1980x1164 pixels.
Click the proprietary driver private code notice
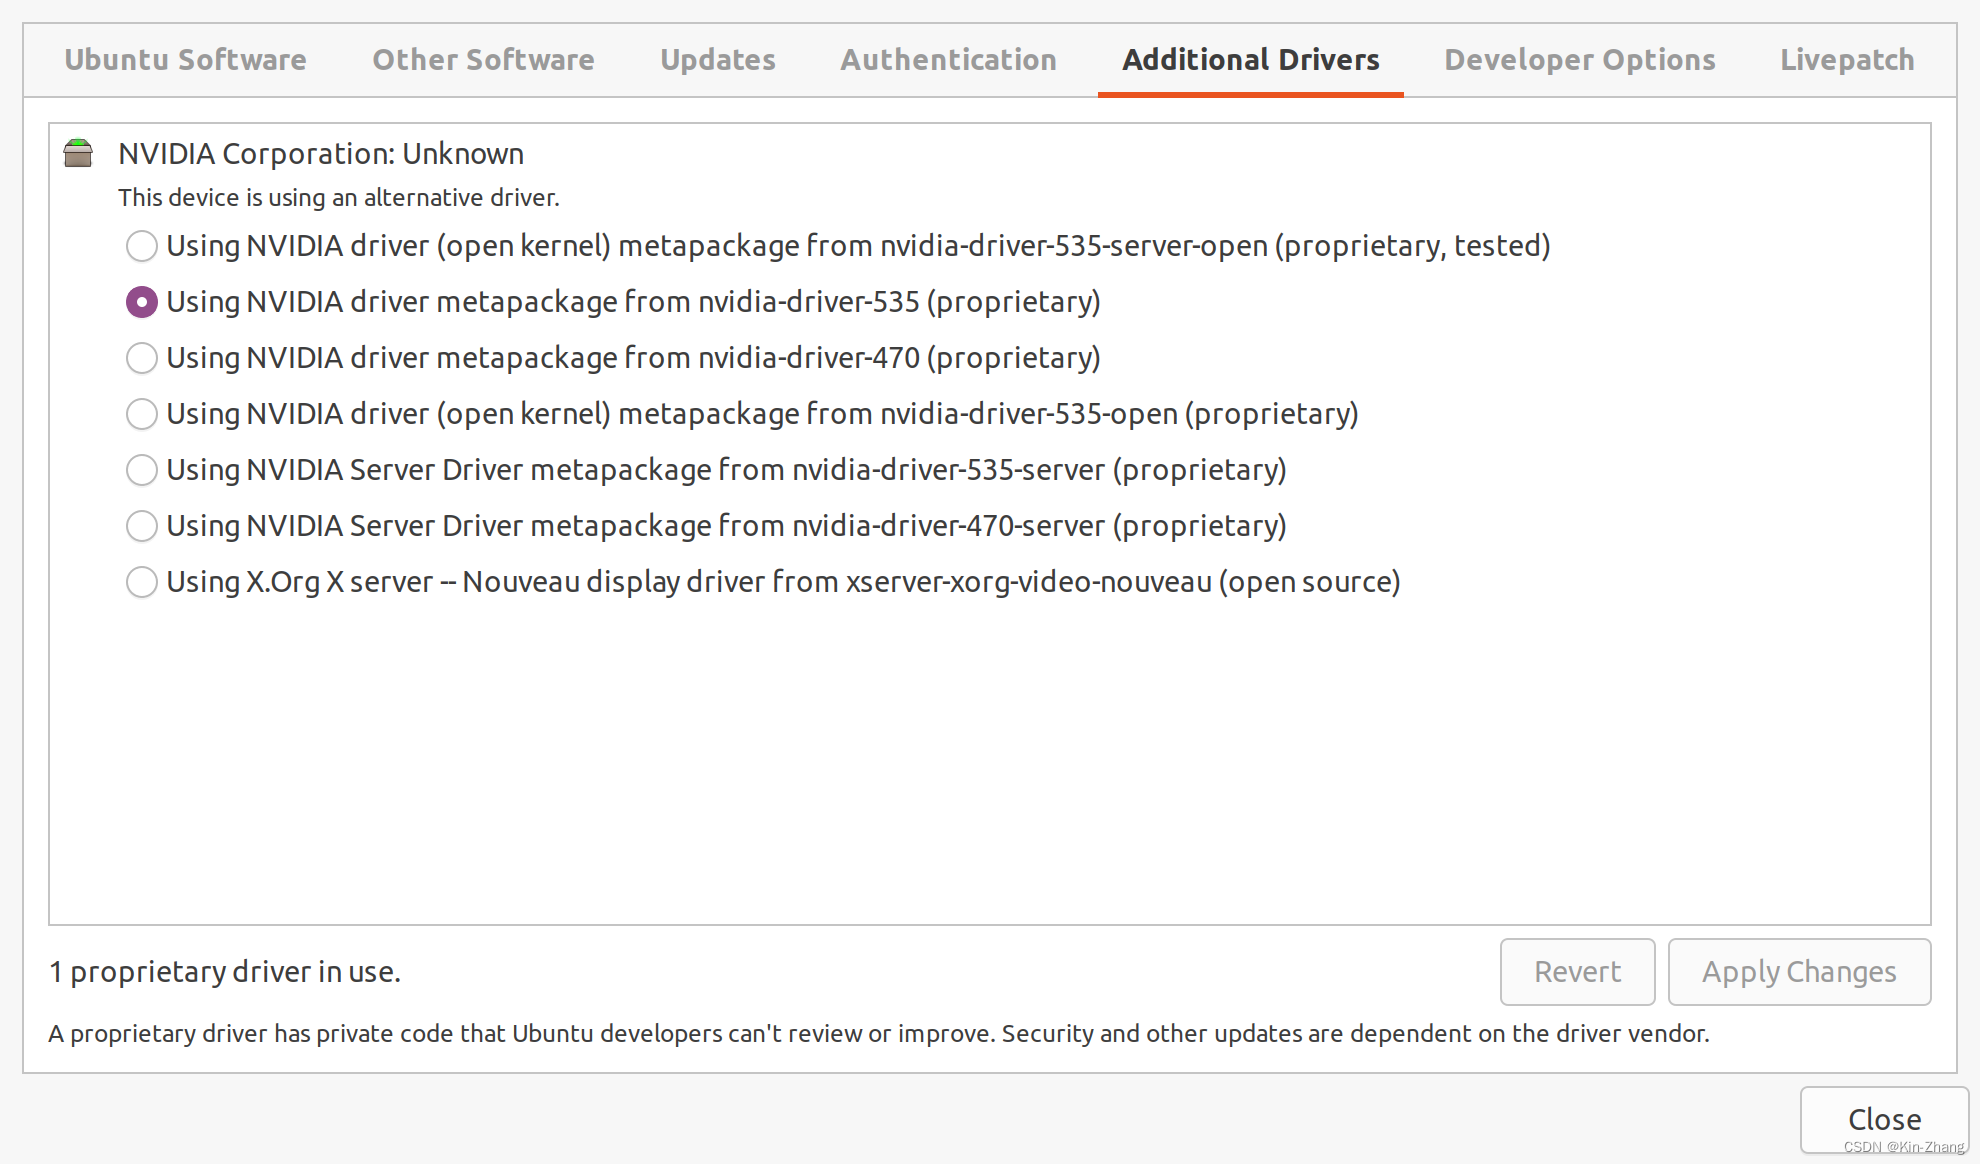click(x=879, y=1034)
